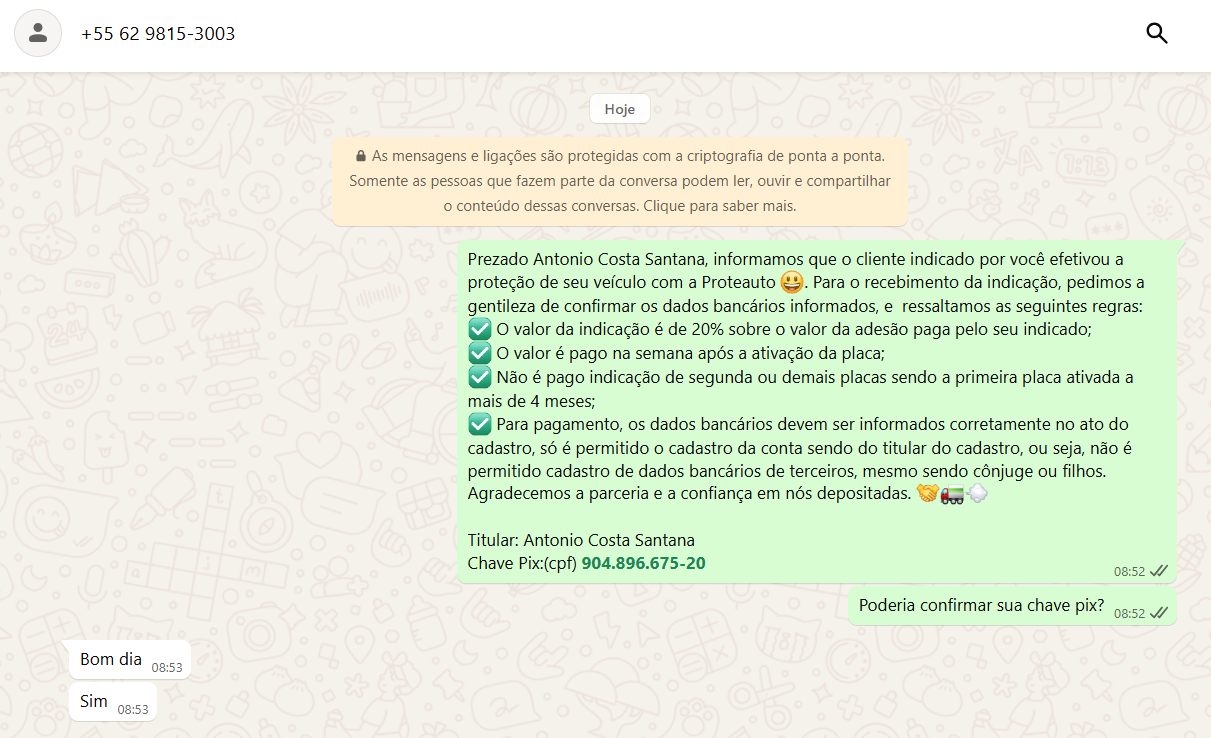
Task: Click read receipt ticks on Pix question
Action: tap(1158, 613)
